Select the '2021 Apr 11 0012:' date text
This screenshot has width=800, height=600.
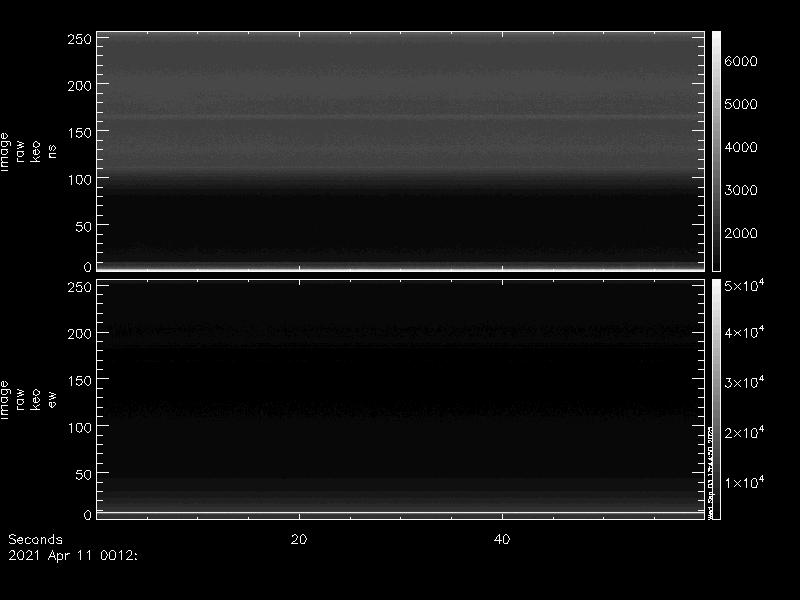point(72,553)
